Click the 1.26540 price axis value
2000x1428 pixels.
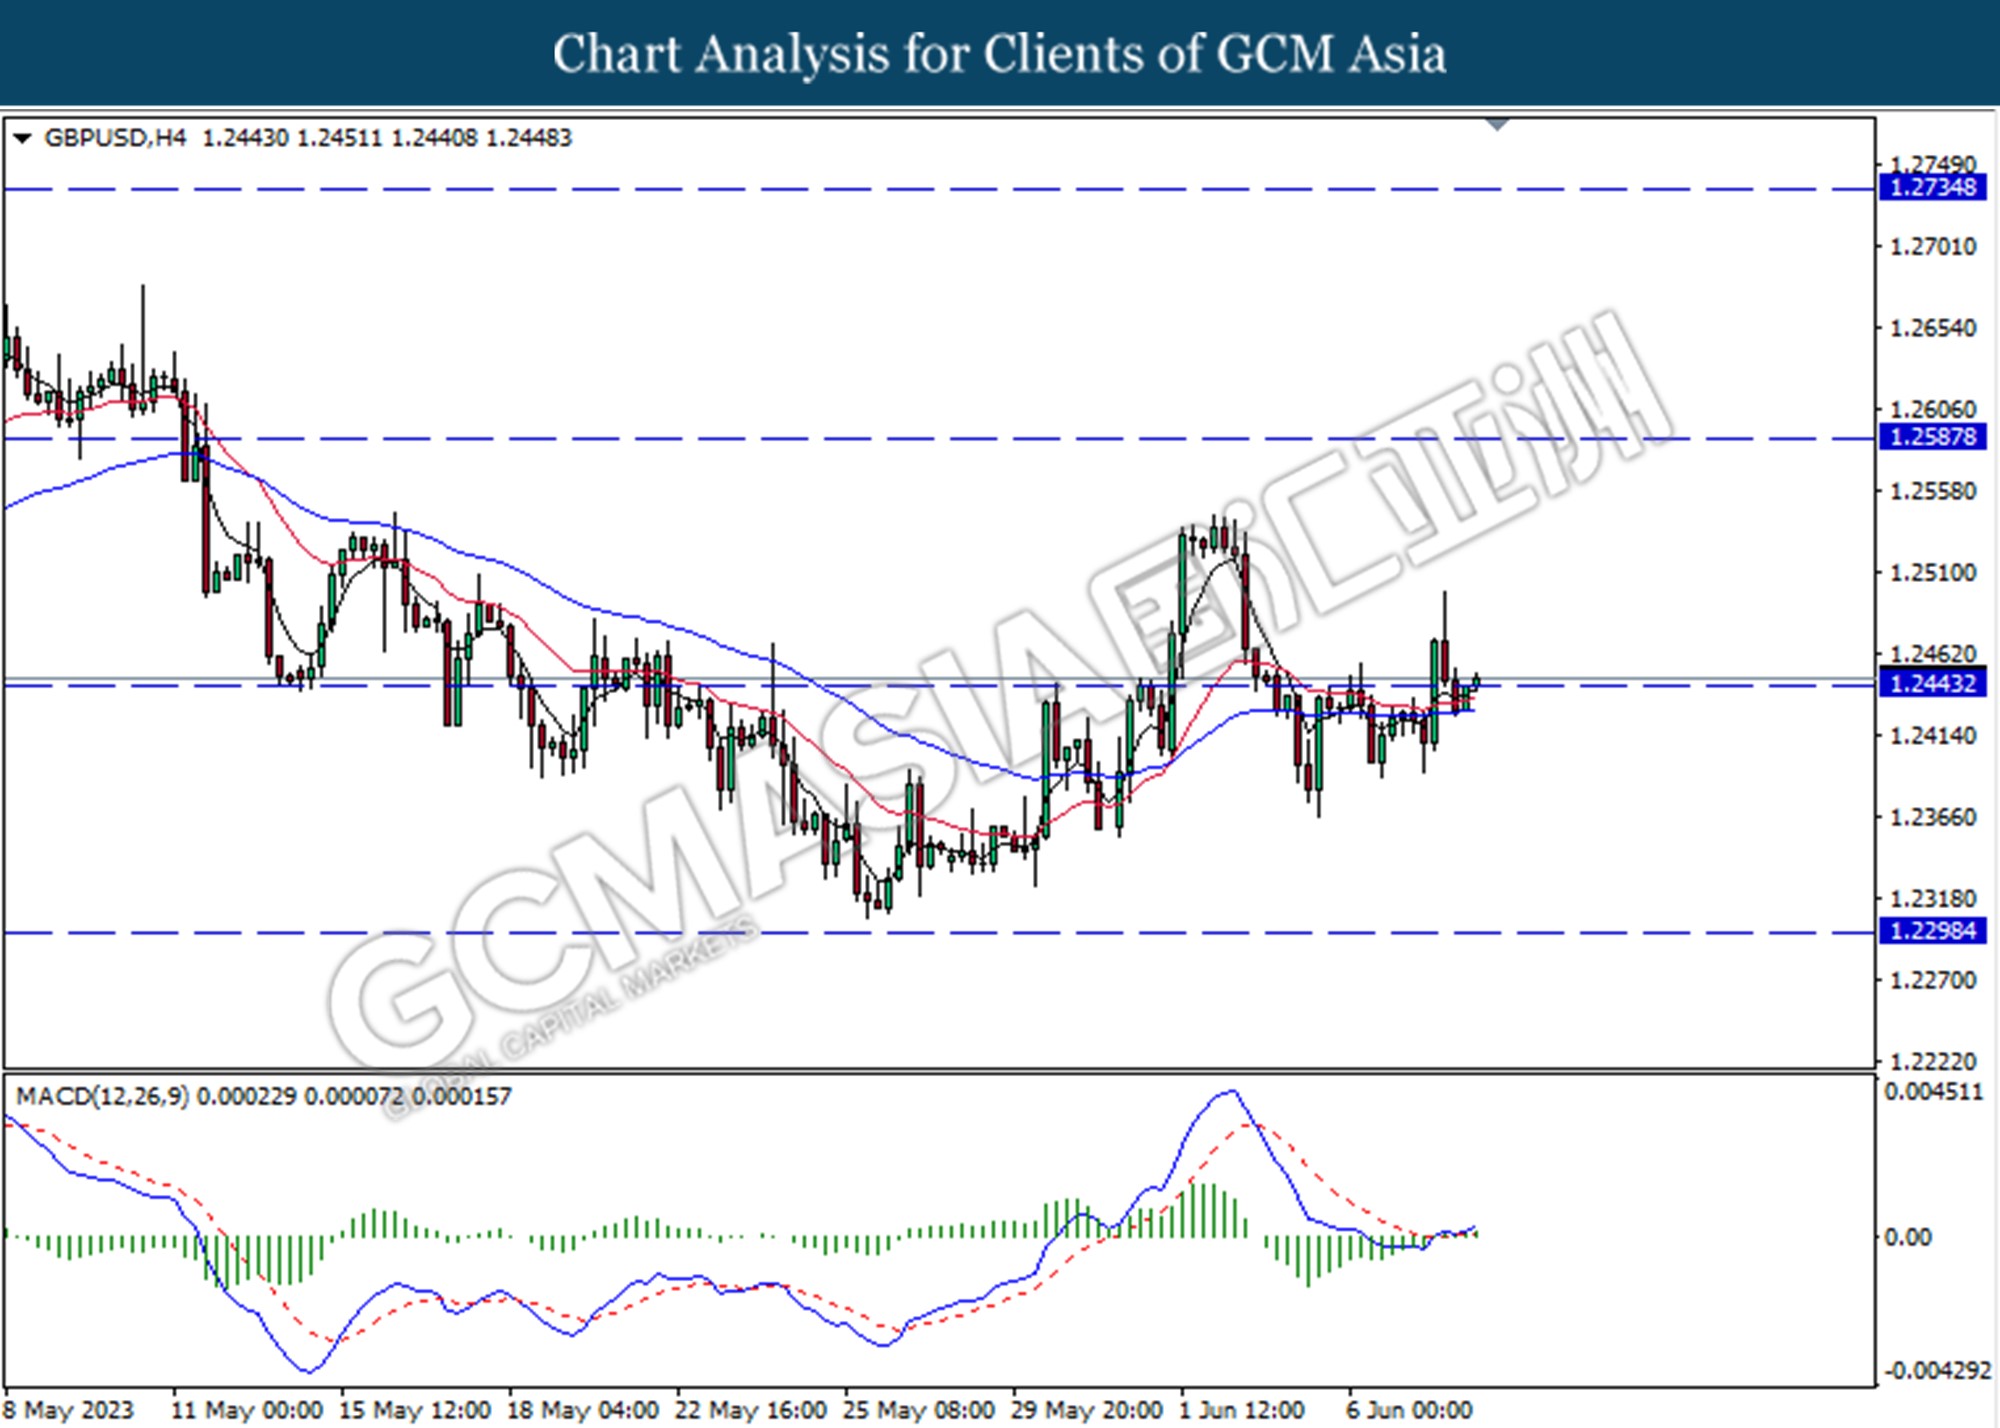pos(1933,329)
